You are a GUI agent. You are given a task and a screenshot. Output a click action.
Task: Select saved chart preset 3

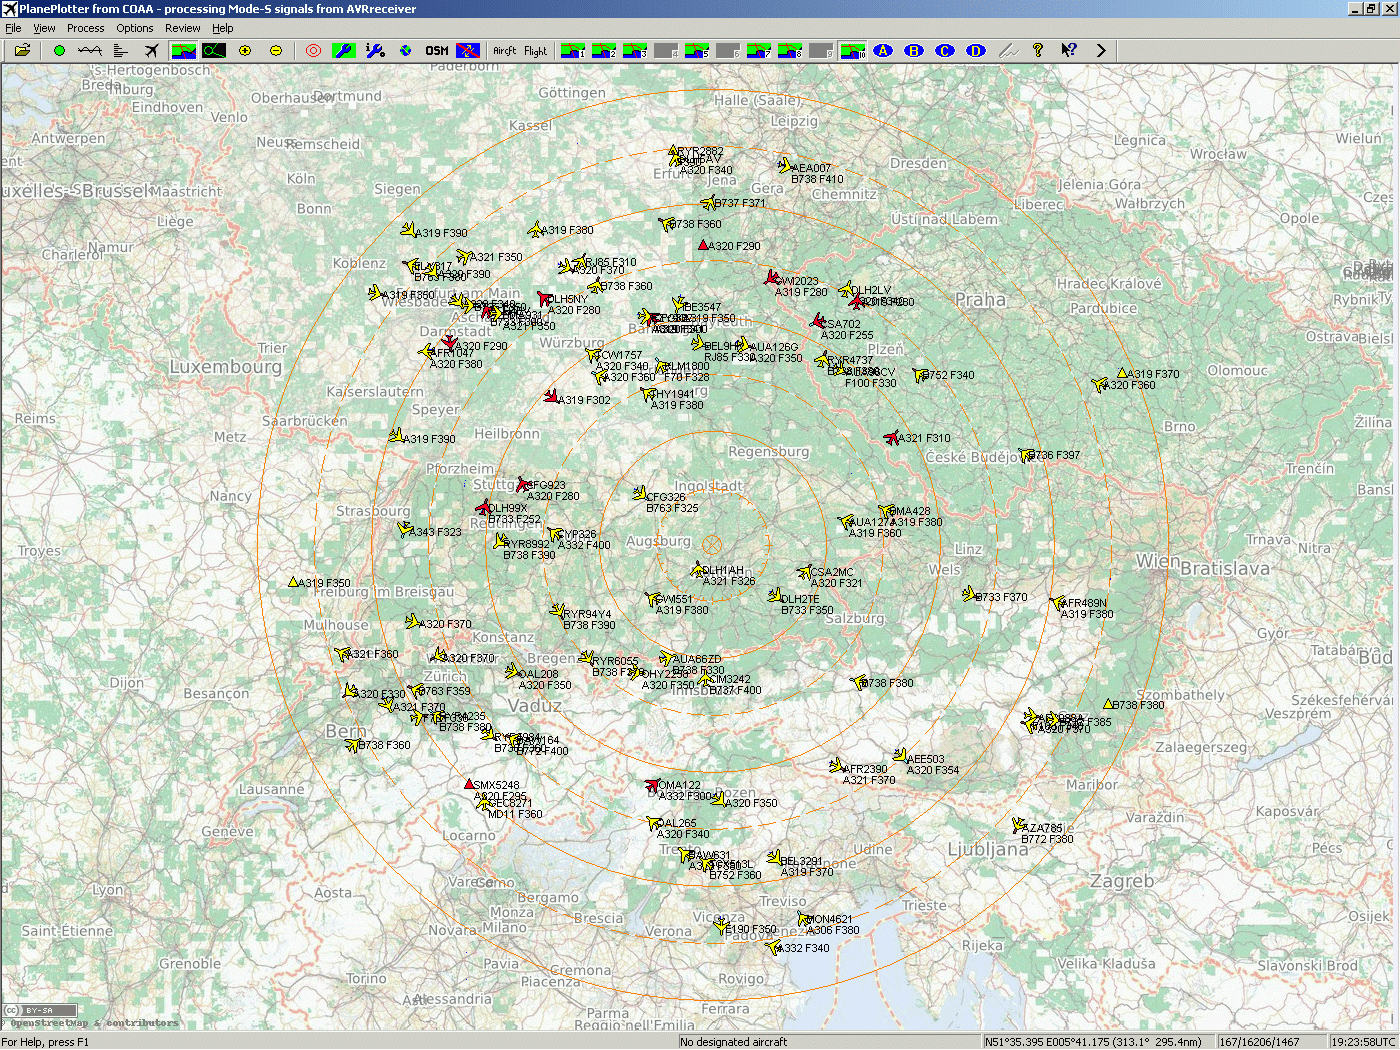tap(635, 50)
